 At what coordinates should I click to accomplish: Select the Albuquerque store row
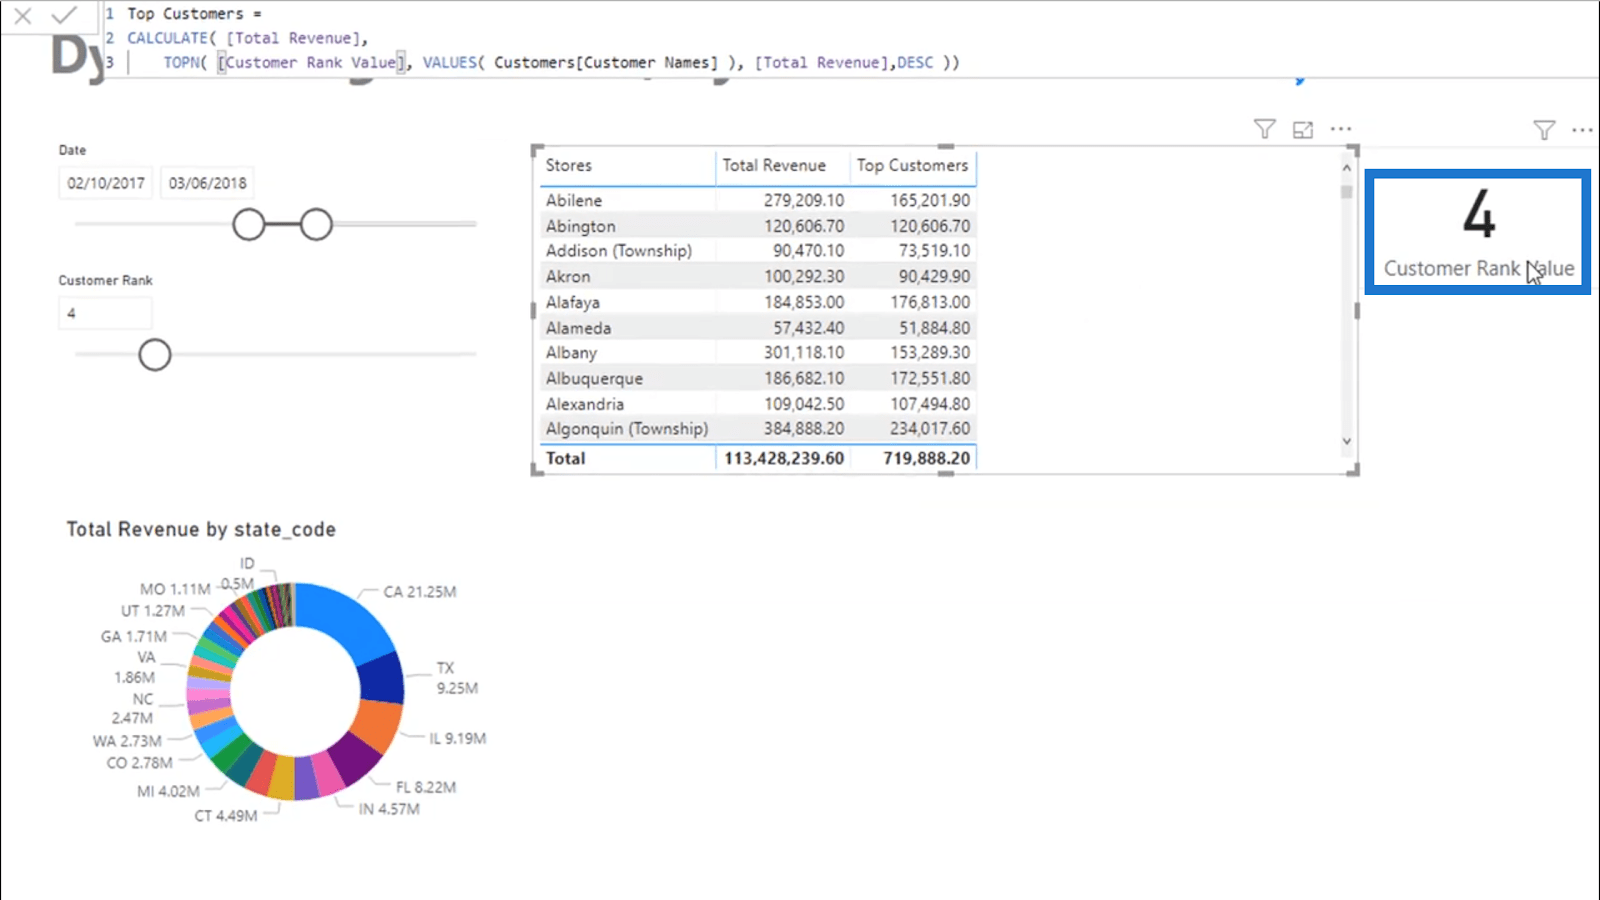point(757,378)
